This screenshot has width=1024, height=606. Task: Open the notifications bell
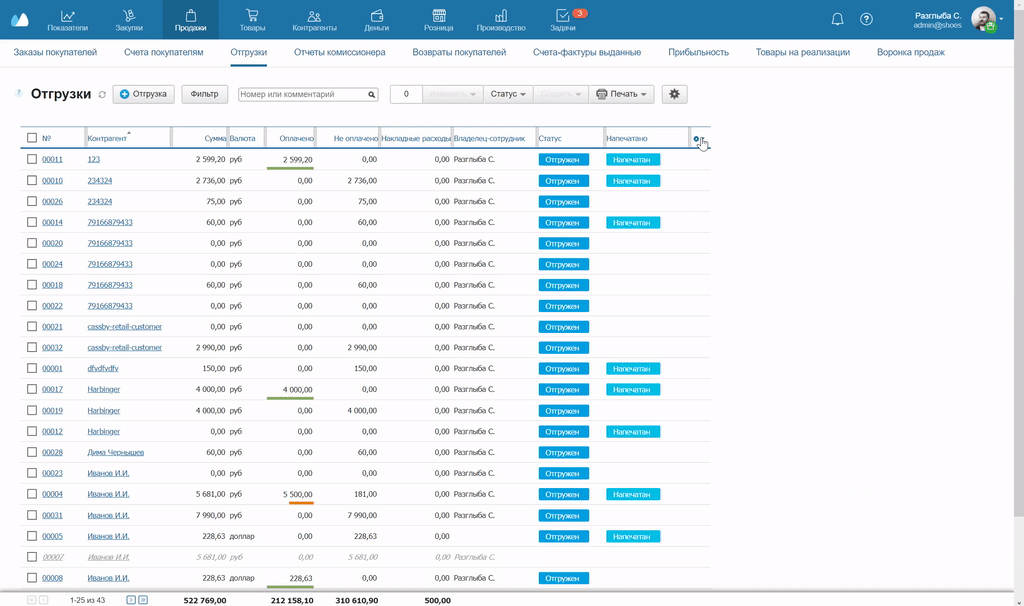[x=837, y=20]
